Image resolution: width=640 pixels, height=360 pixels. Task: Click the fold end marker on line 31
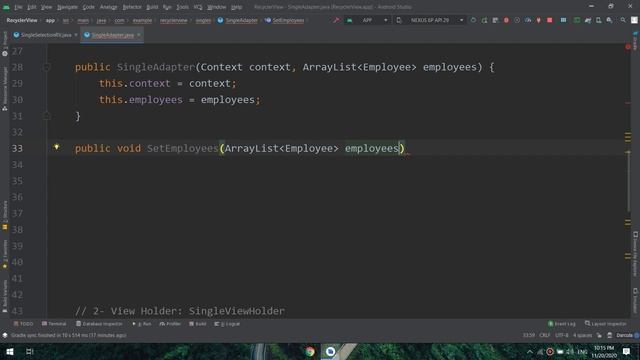pyautogui.click(x=47, y=116)
